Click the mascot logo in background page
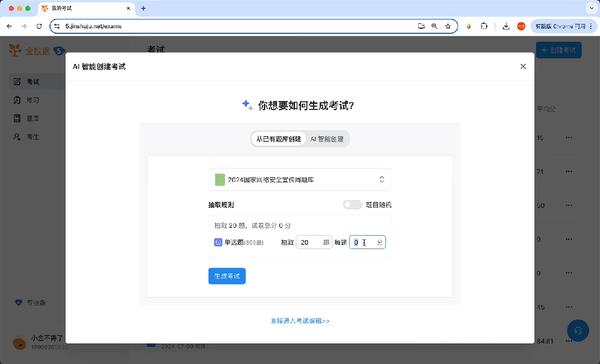This screenshot has height=364, width=600. (15, 50)
